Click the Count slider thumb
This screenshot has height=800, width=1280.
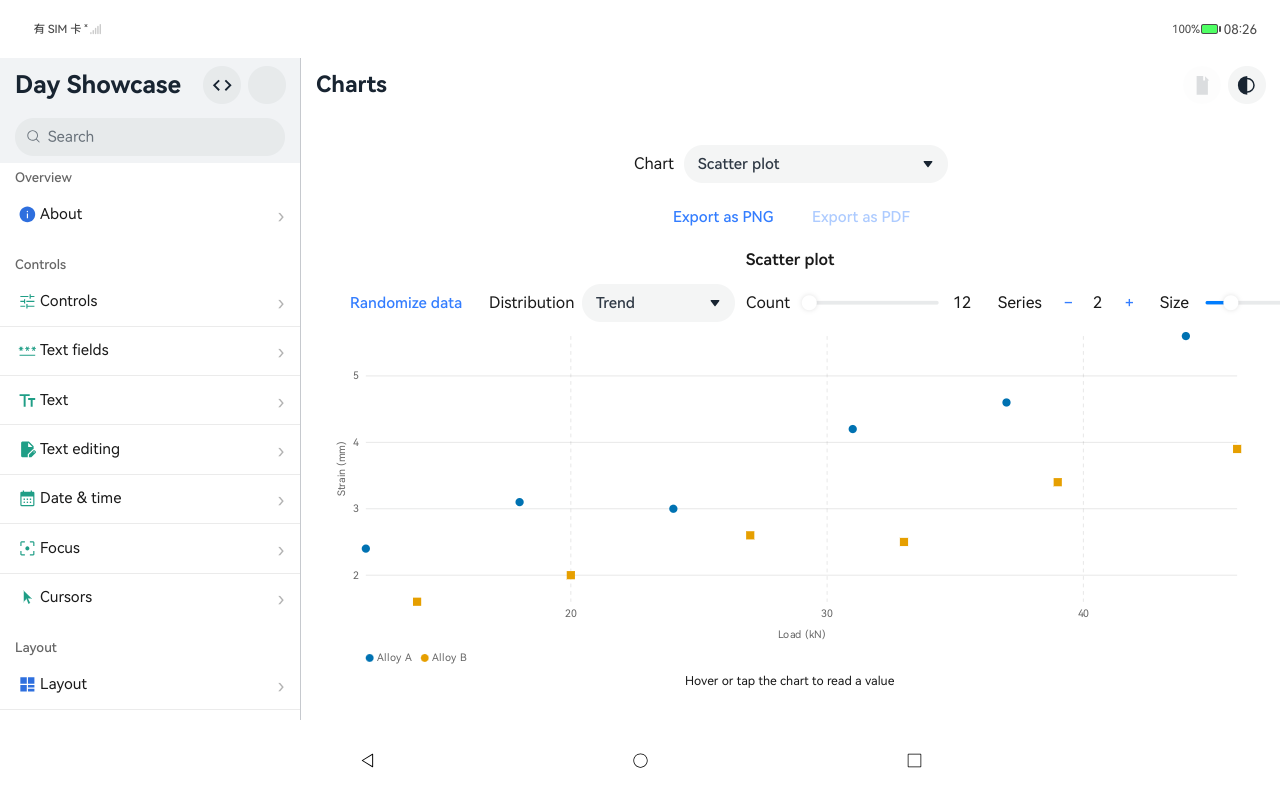(x=809, y=303)
